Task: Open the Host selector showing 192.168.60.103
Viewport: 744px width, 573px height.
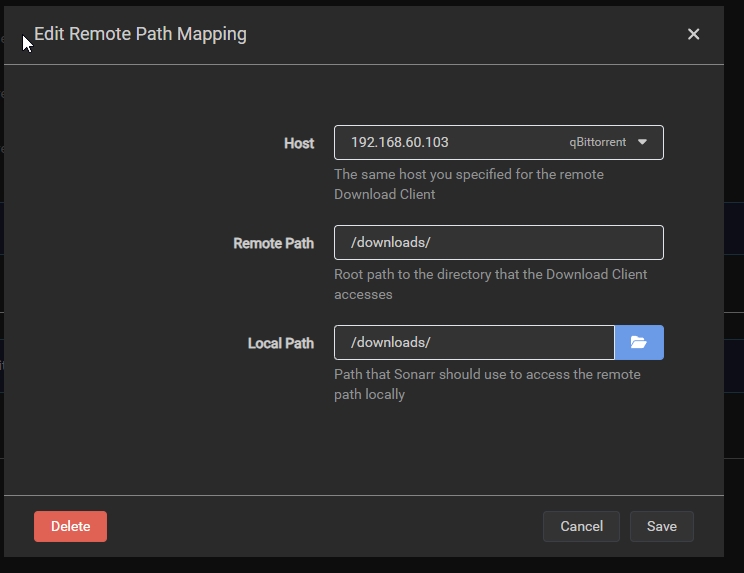Action: [450, 143]
